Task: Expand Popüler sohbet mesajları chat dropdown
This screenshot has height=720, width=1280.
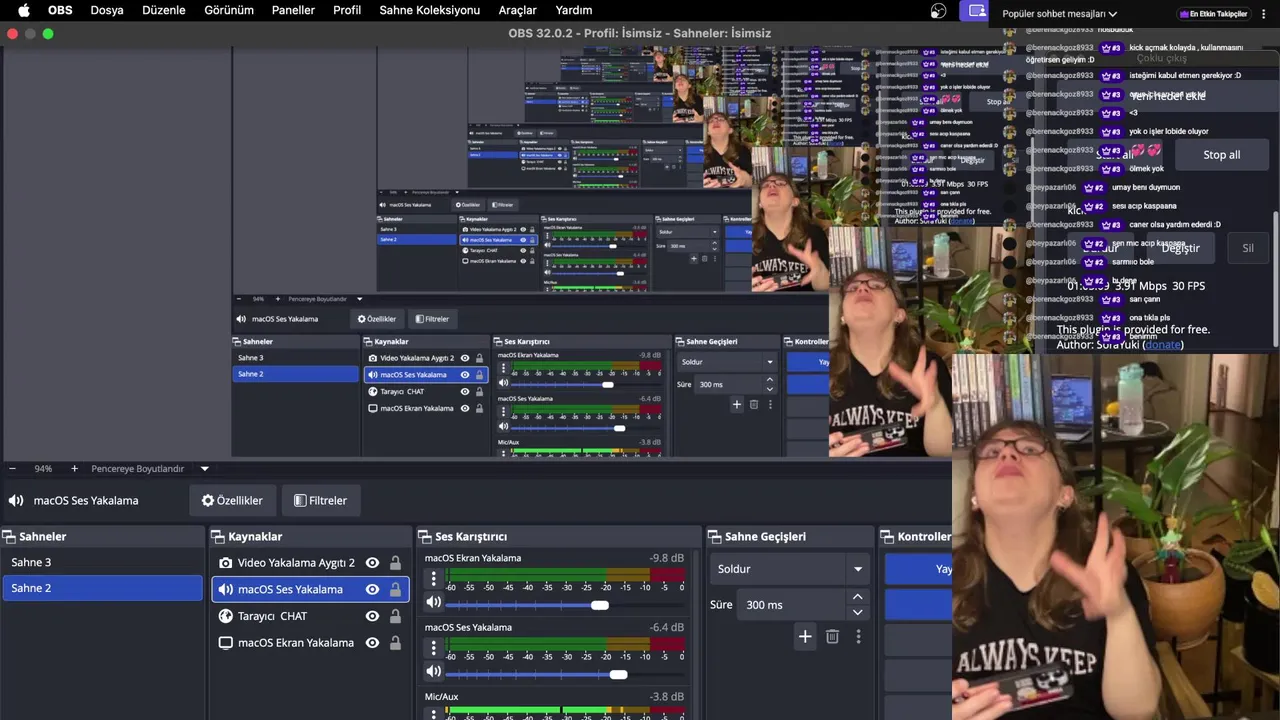Action: point(1112,14)
